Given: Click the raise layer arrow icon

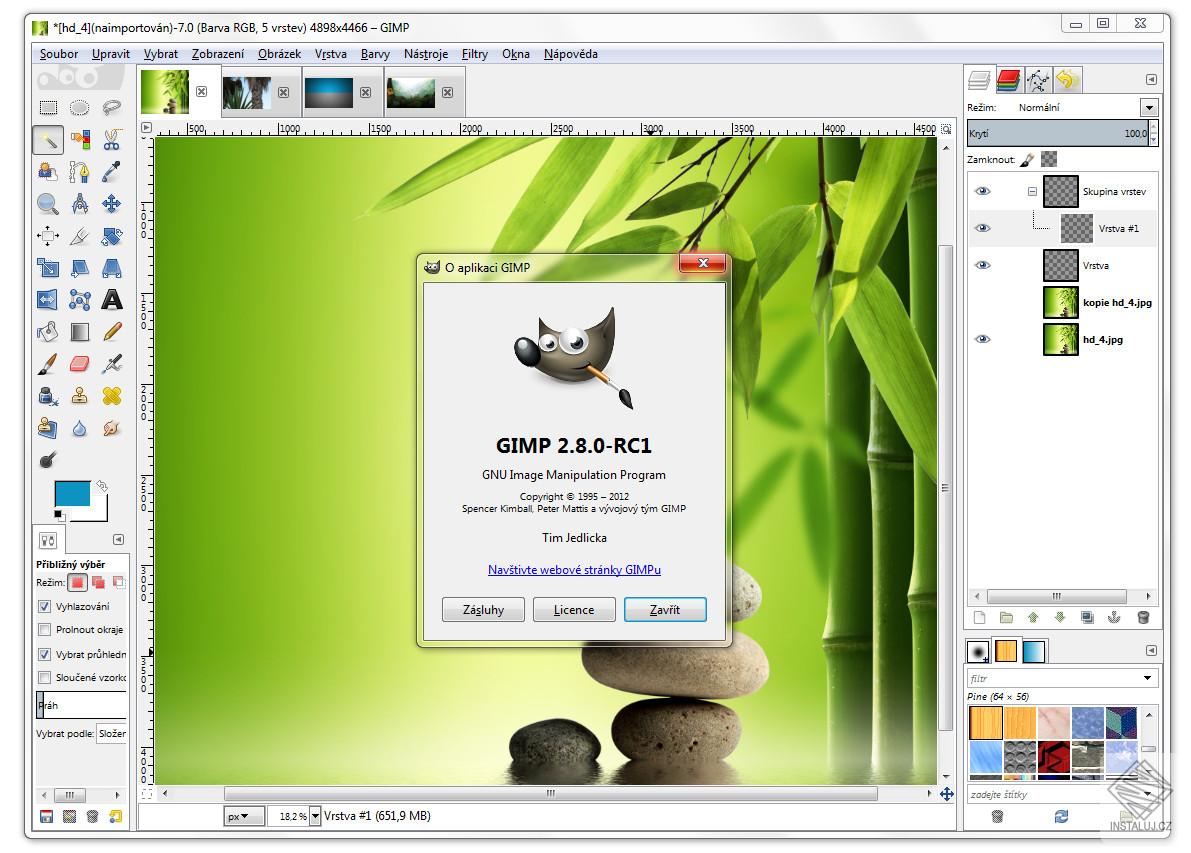Looking at the screenshot, I should (x=1033, y=618).
